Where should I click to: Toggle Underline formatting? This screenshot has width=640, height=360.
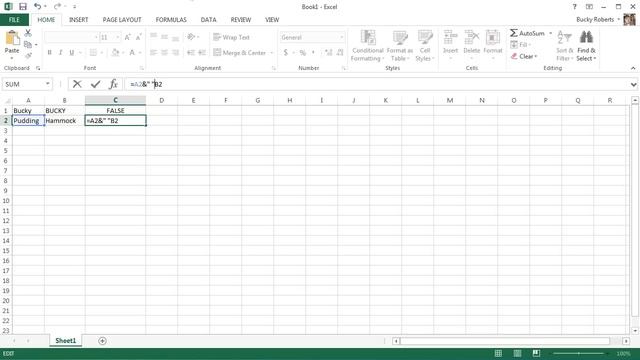(72, 53)
